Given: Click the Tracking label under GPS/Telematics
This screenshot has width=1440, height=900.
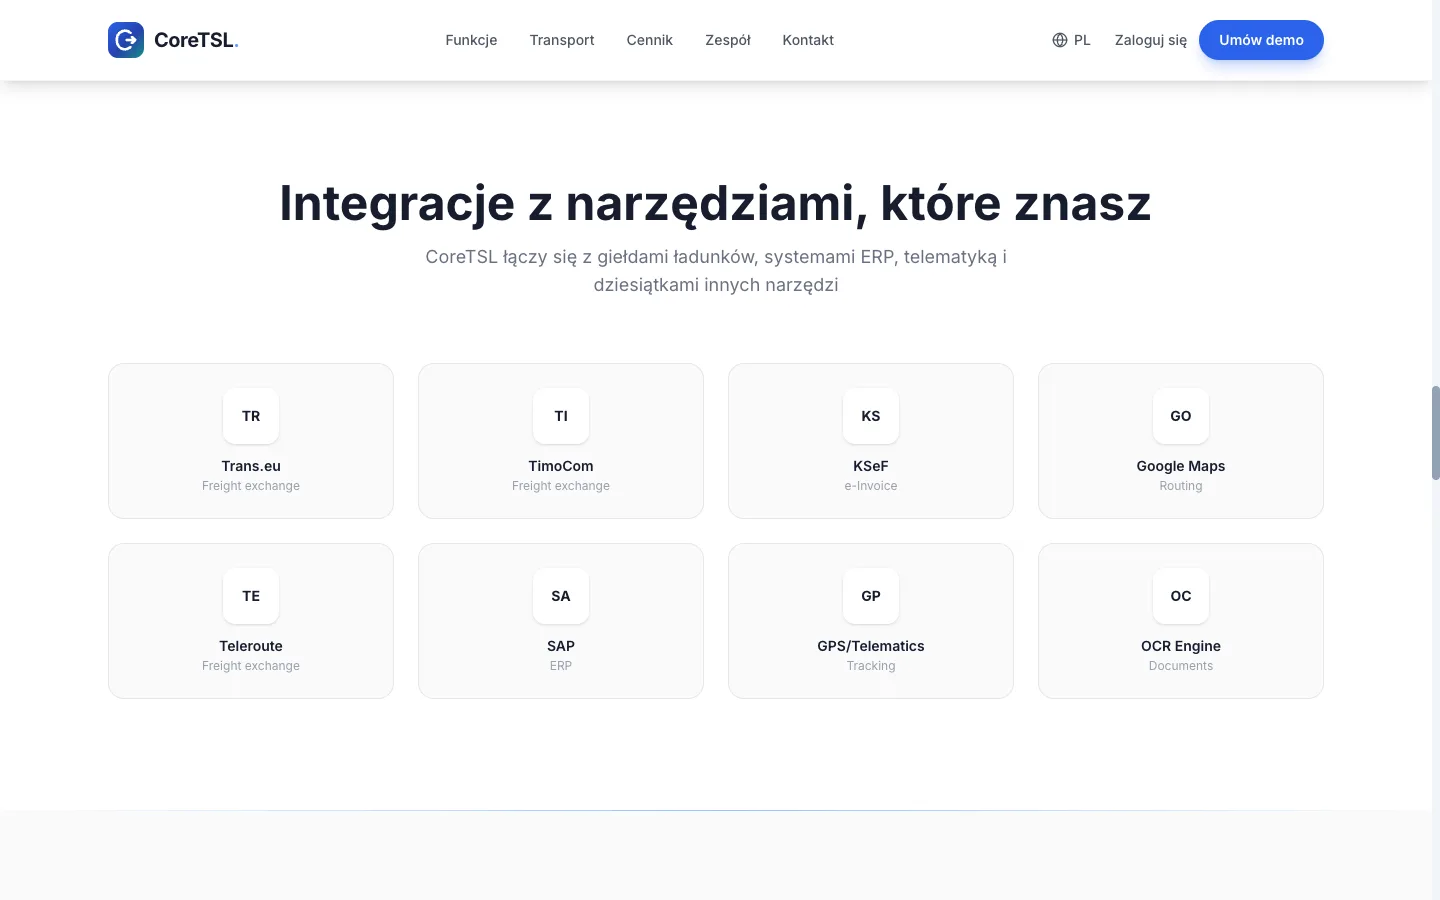Looking at the screenshot, I should coord(871,666).
